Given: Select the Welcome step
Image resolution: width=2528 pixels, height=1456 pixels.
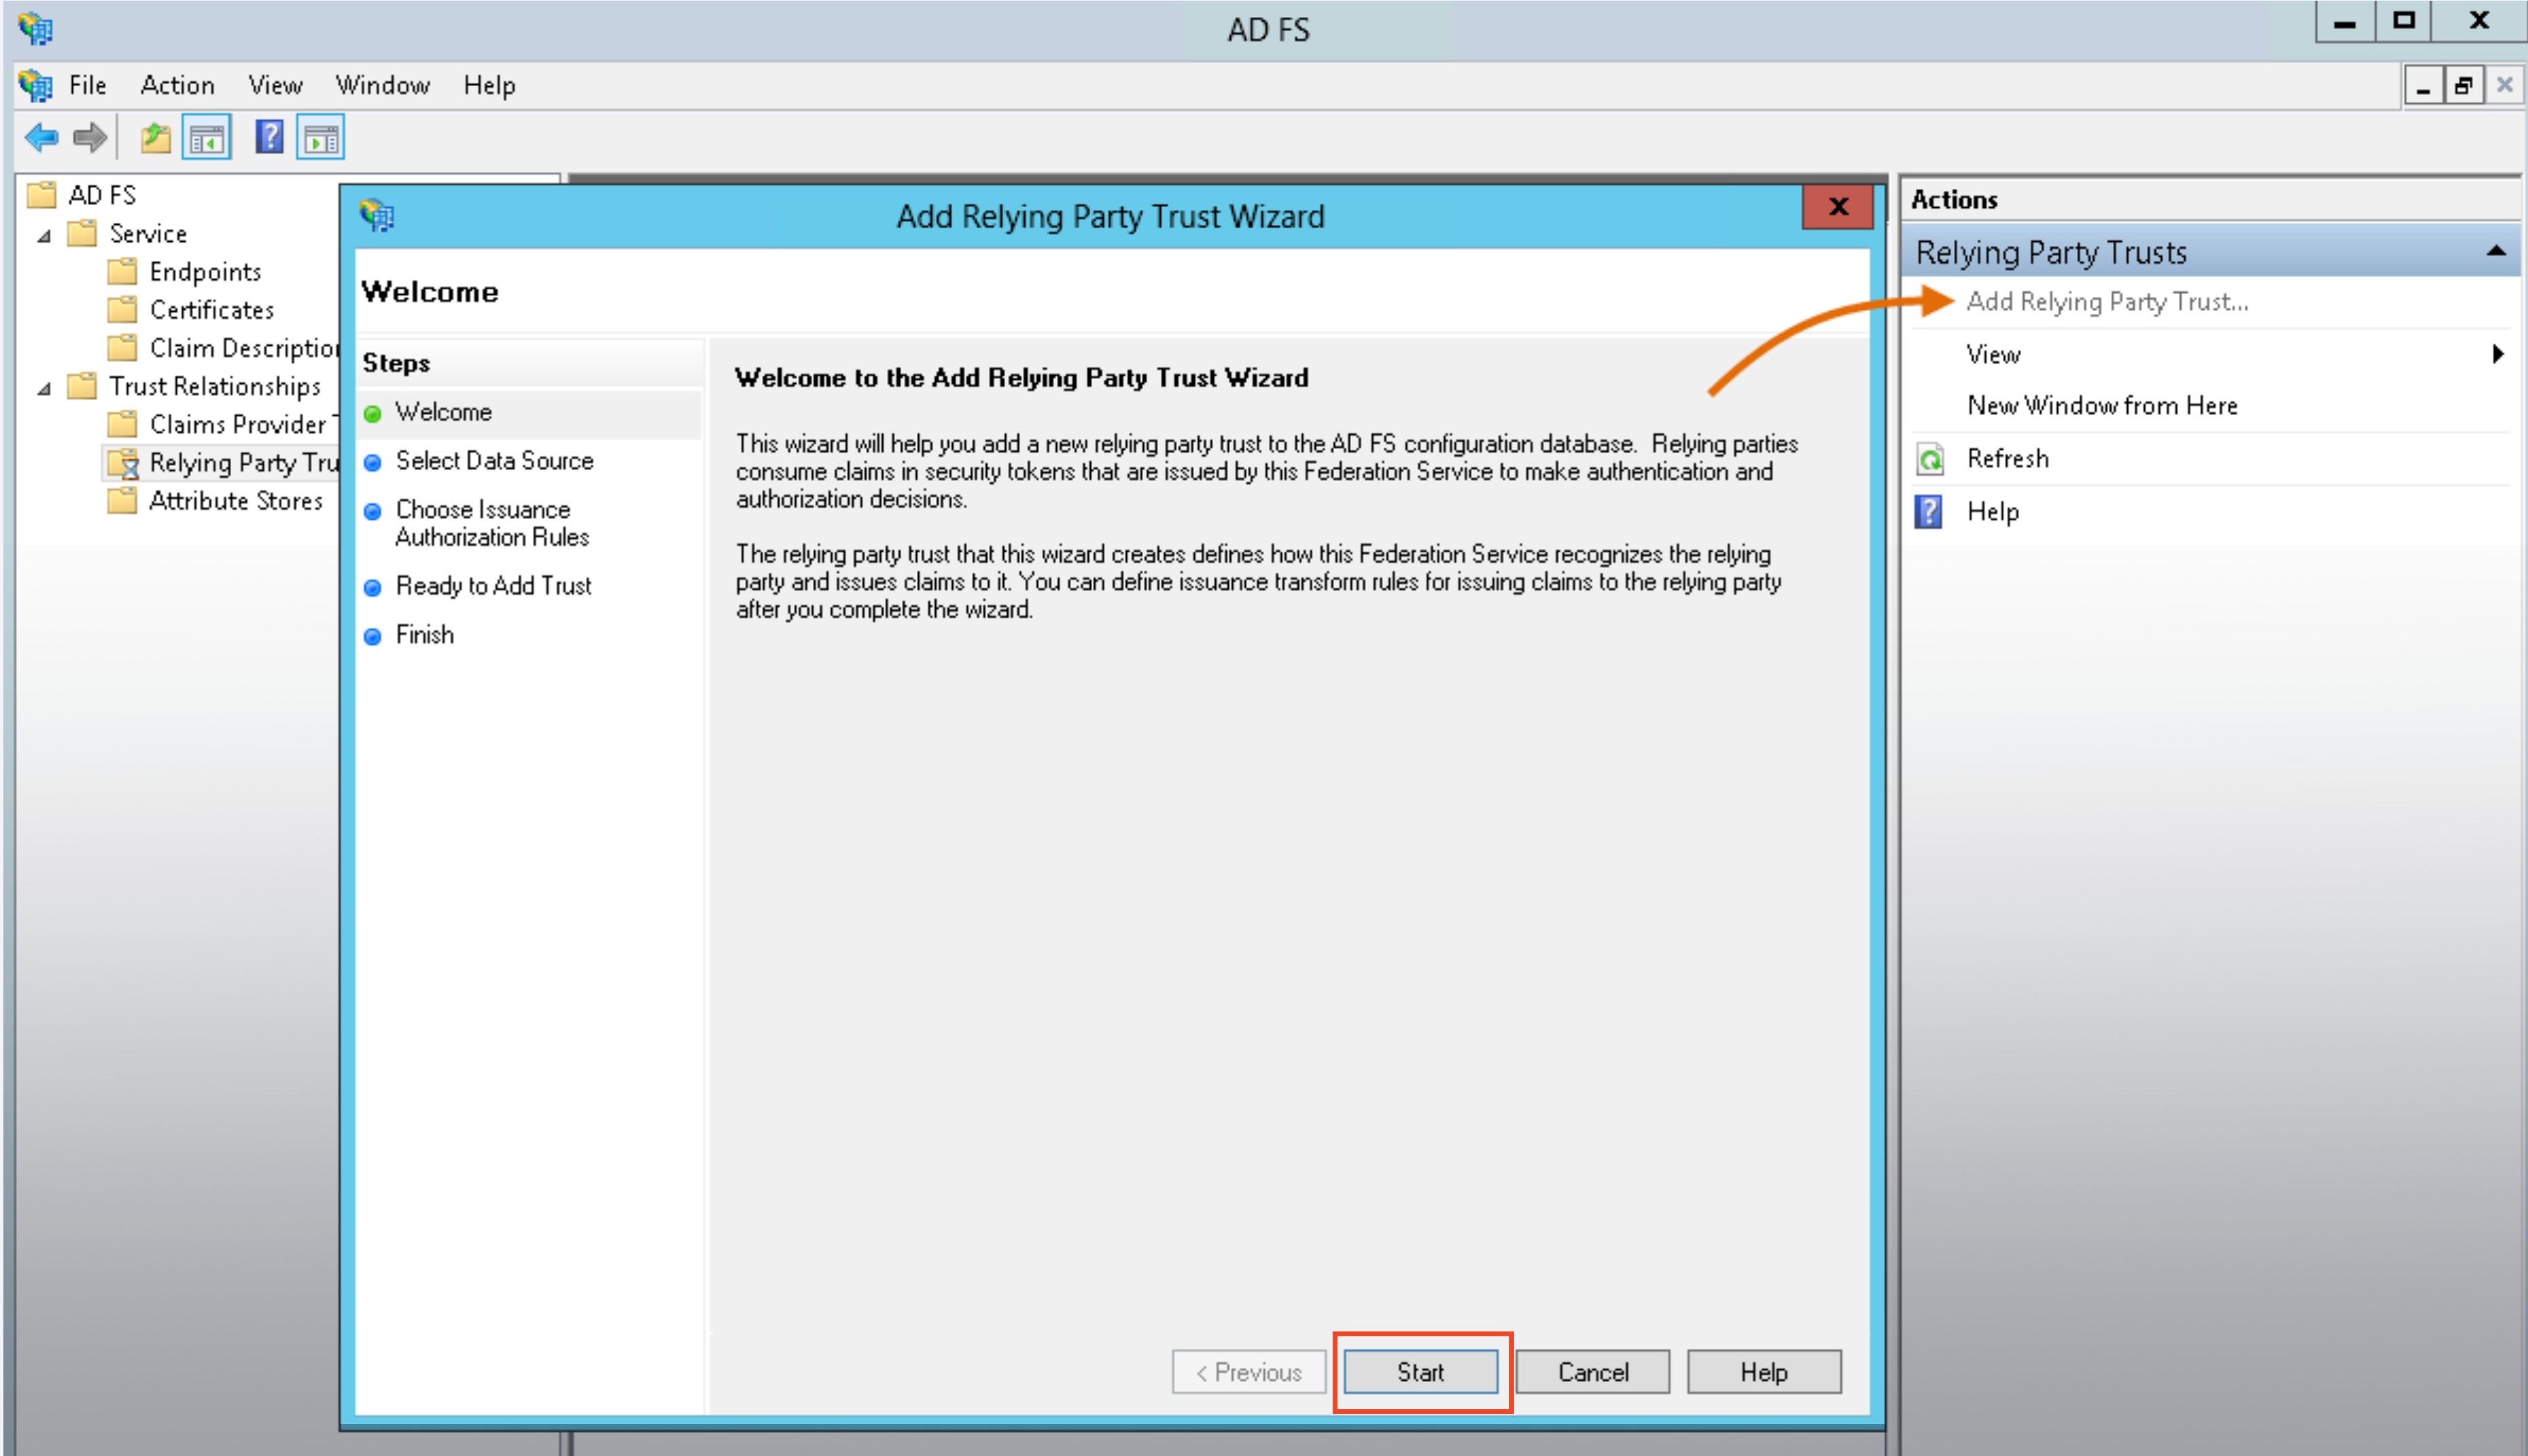Looking at the screenshot, I should click(443, 412).
